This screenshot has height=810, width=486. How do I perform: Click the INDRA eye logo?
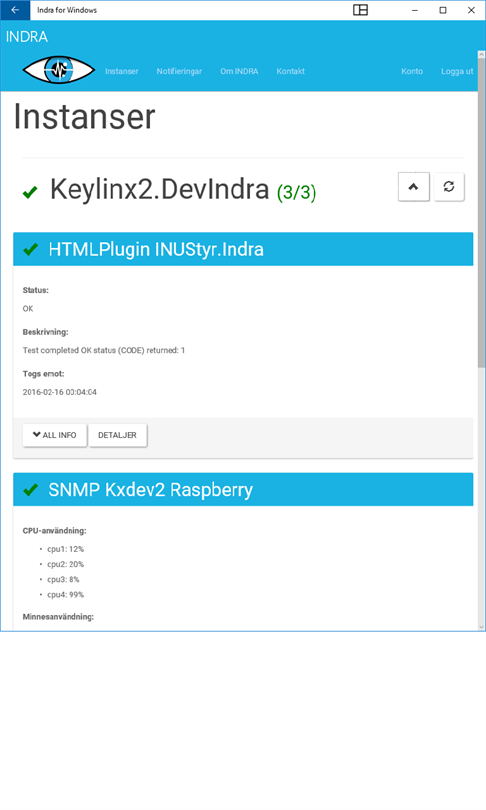pos(59,70)
